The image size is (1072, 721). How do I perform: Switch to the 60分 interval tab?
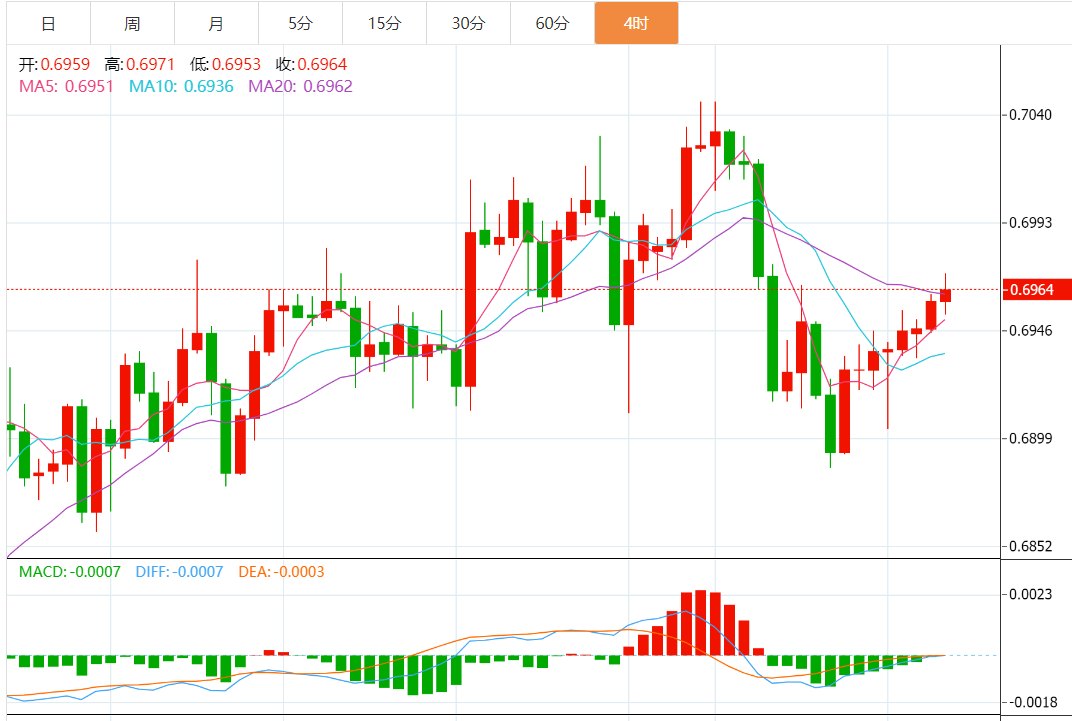tap(552, 23)
